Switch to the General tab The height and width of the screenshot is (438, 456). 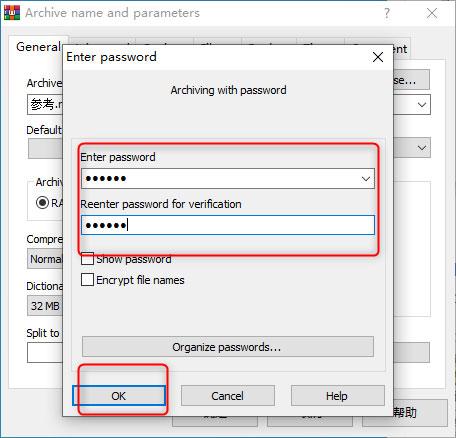[38, 47]
